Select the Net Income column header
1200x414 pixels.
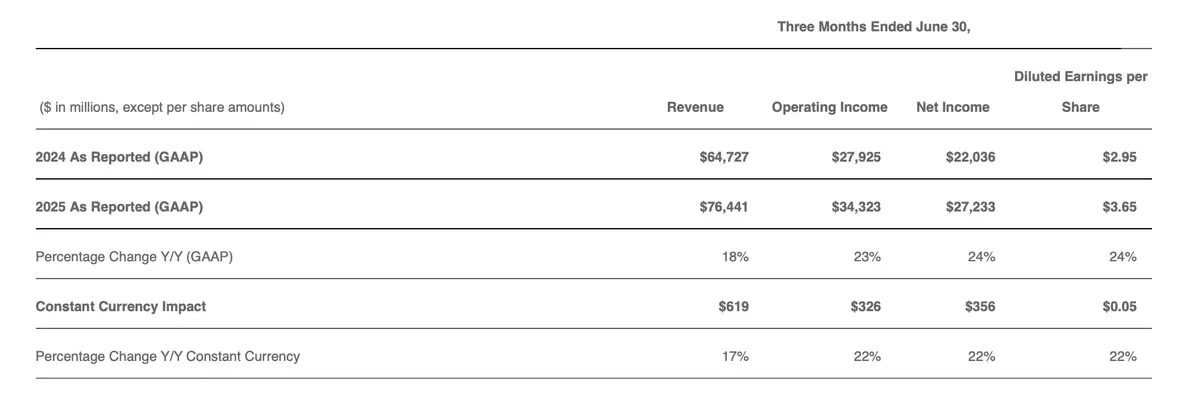click(952, 107)
